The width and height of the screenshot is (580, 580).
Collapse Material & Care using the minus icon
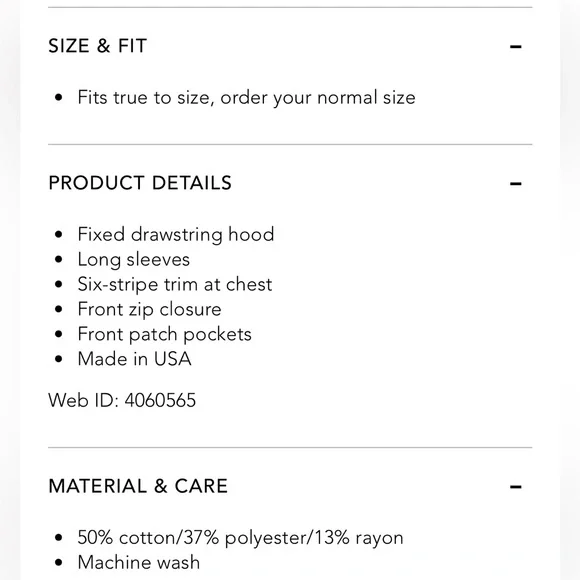(x=516, y=486)
